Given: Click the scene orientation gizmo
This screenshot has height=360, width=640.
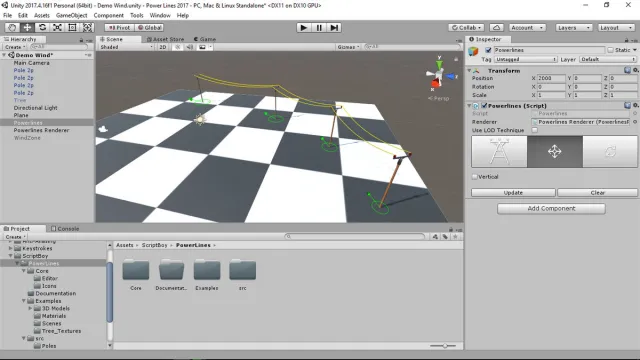Looking at the screenshot, I should click(x=439, y=75).
